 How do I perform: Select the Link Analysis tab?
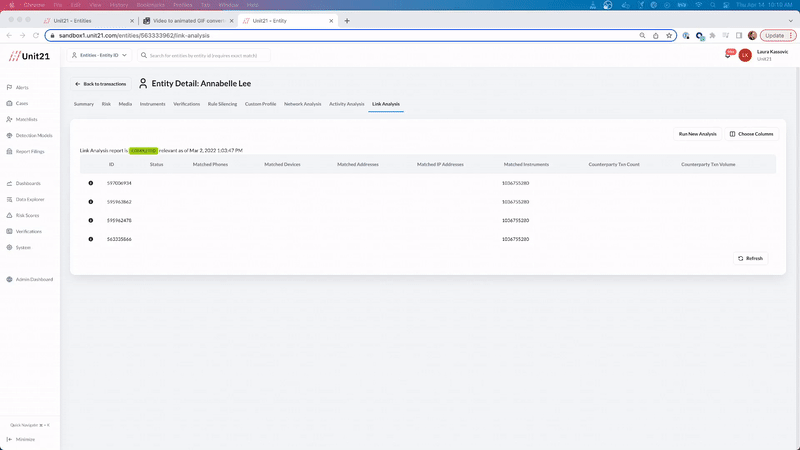click(x=386, y=104)
